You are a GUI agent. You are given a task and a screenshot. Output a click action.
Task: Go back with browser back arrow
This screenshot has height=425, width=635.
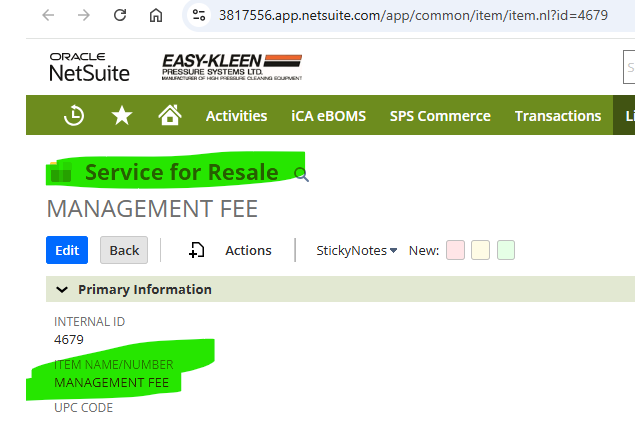(x=48, y=15)
